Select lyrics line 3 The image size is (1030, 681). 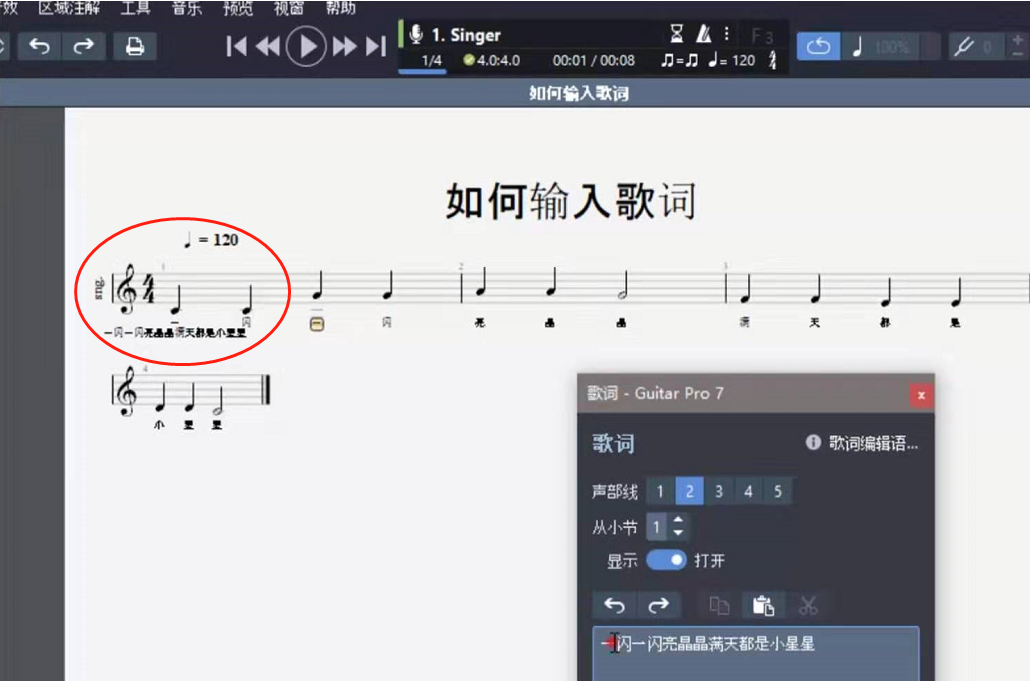point(719,491)
